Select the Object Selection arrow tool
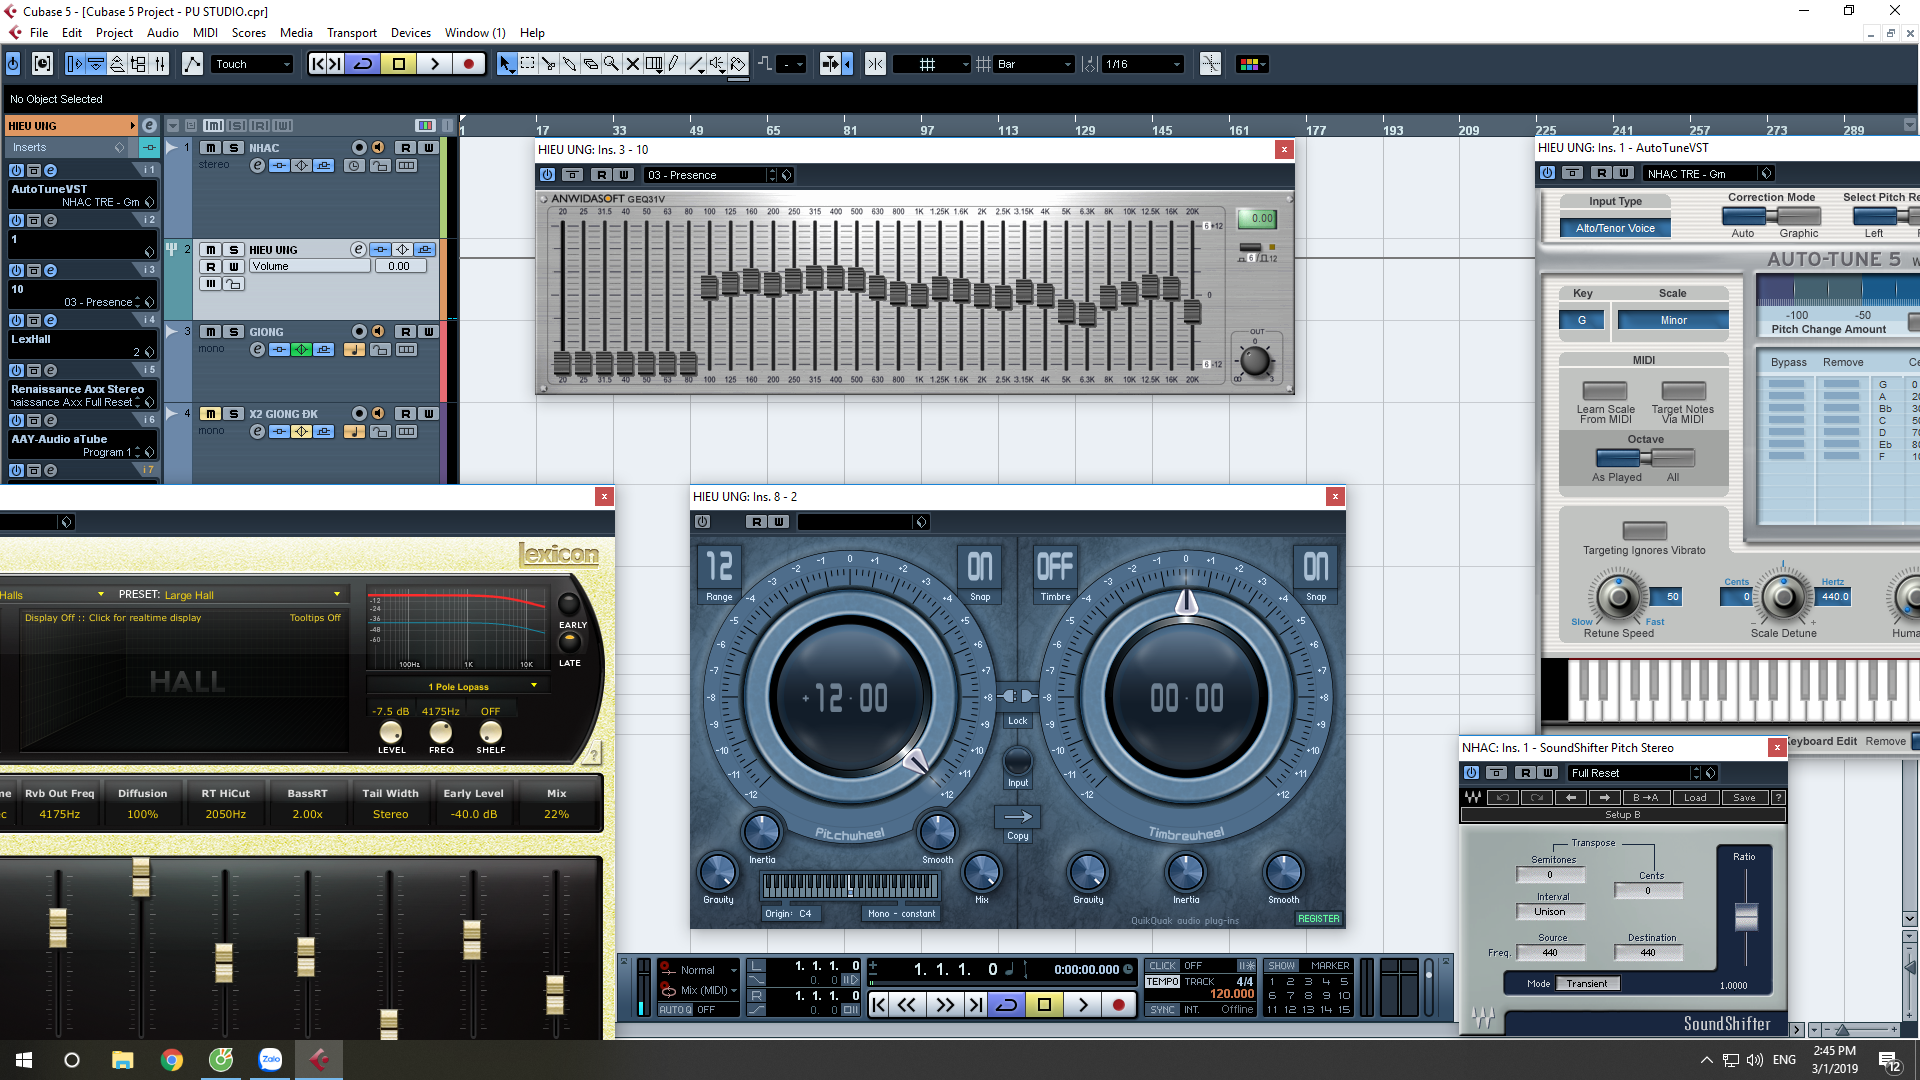 point(507,64)
